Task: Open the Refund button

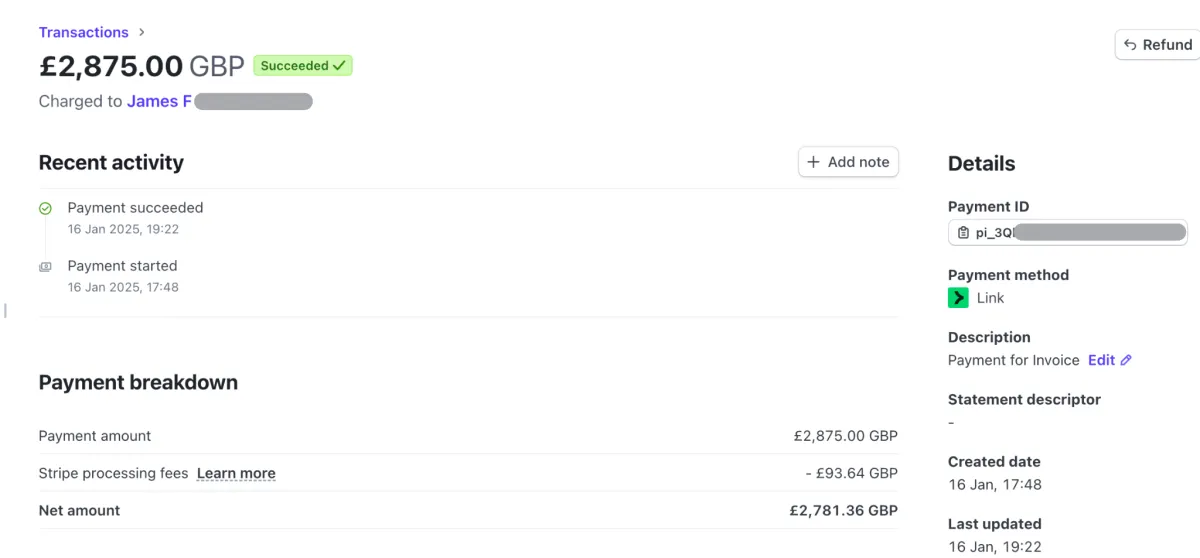Action: 1158,45
